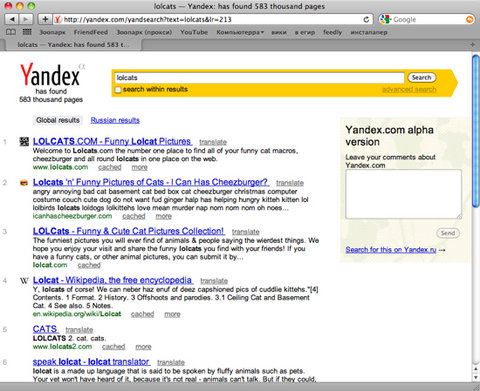Image resolution: width=480 pixels, height=391 pixels.
Task: Open the Зоопарк (прокси) bookmark
Action: point(144,32)
